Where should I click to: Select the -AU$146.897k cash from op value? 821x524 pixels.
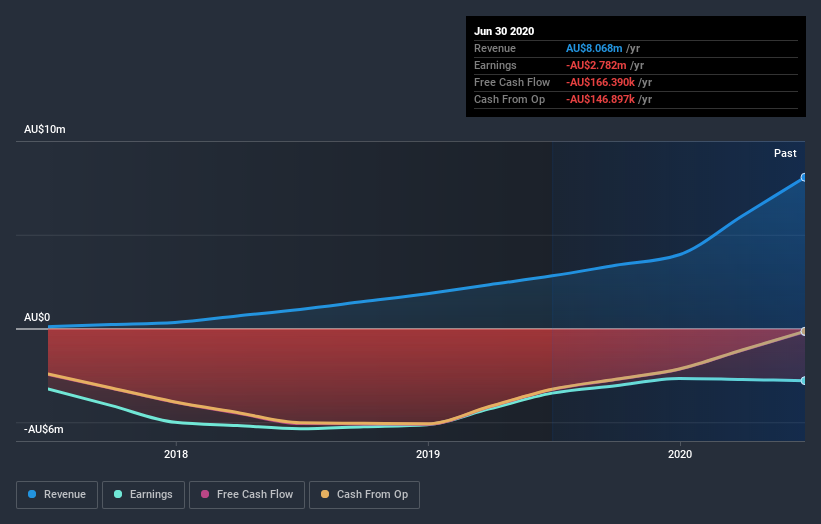tap(600, 99)
